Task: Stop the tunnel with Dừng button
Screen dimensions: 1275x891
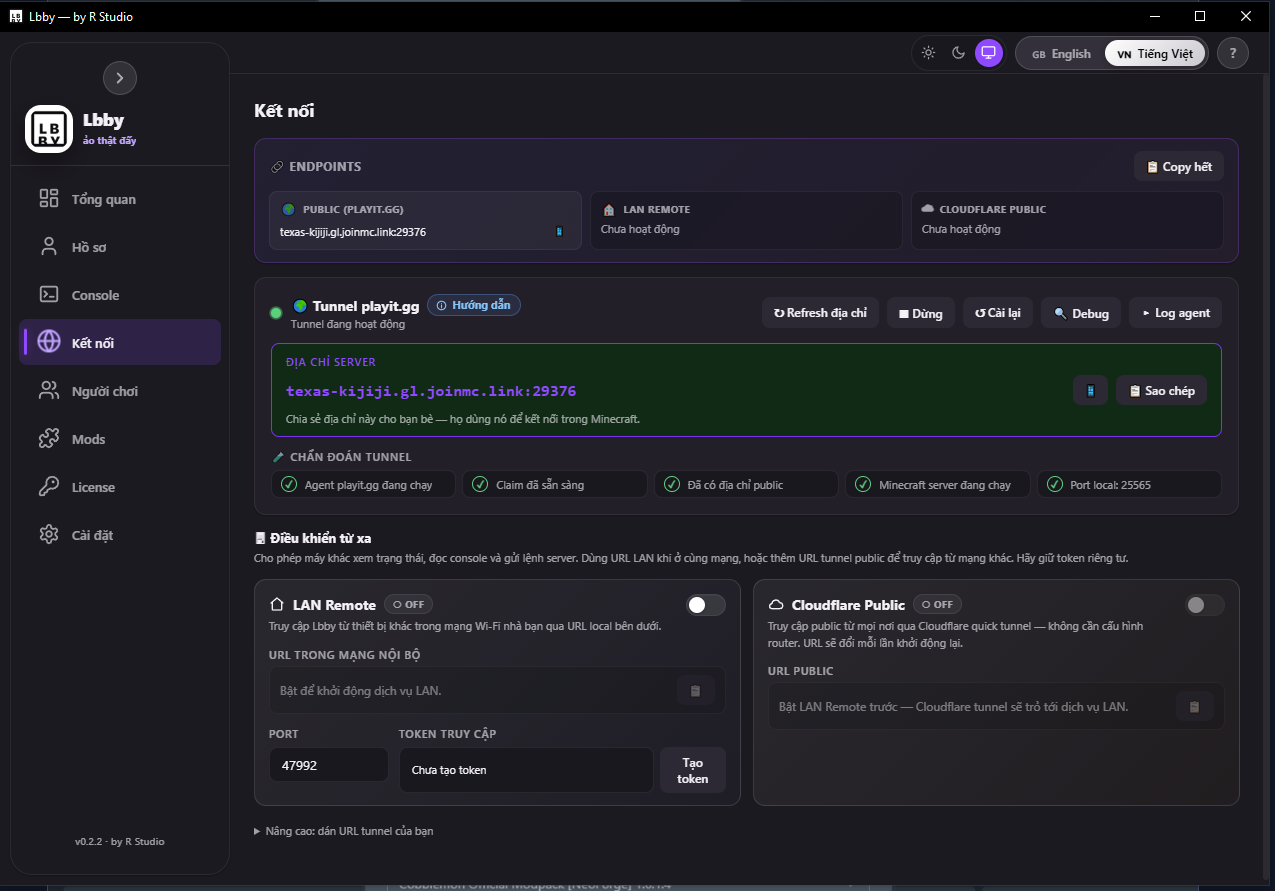Action: pyautogui.click(x=921, y=313)
